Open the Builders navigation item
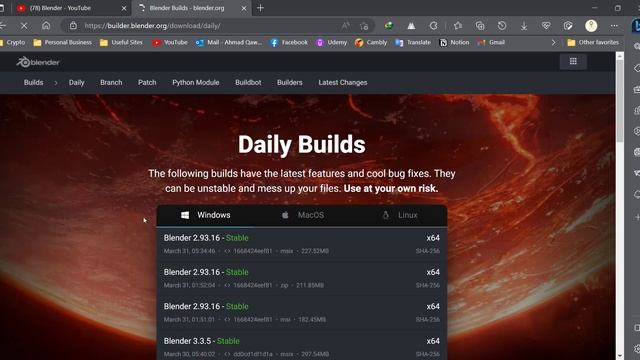This screenshot has height=360, width=640. click(x=290, y=82)
